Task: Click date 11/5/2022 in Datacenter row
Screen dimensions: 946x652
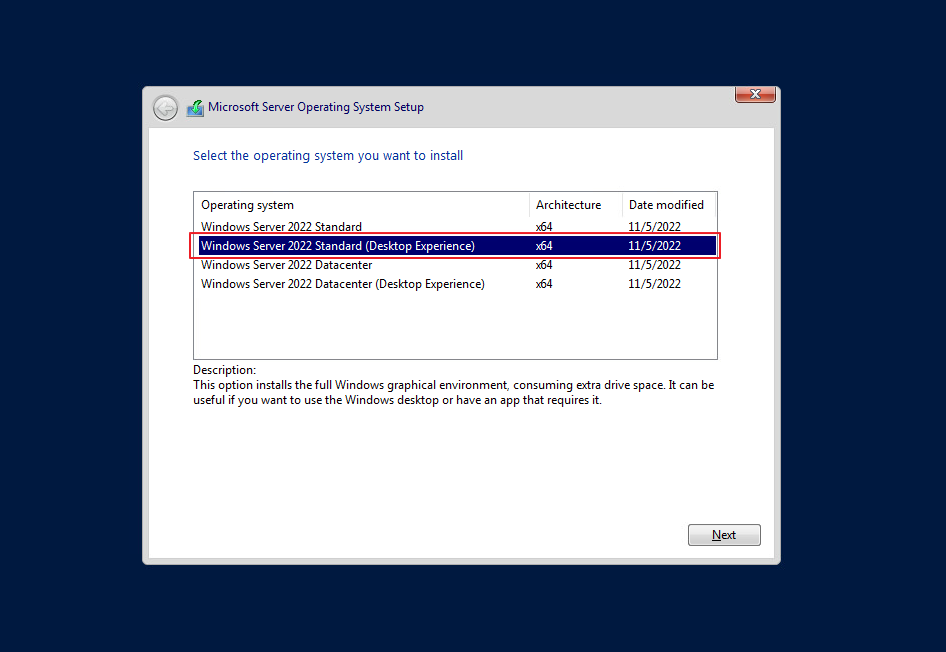Action: tap(654, 265)
